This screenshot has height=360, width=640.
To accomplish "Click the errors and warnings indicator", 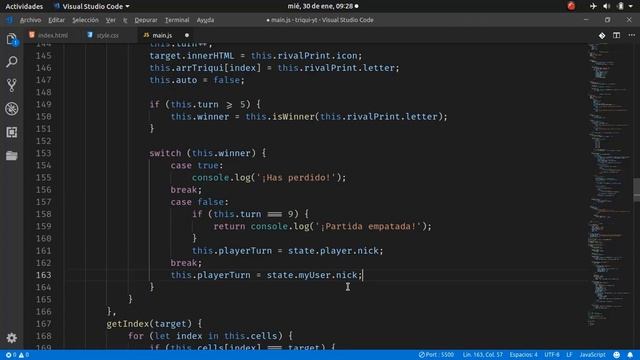I will pyautogui.click(x=17, y=355).
